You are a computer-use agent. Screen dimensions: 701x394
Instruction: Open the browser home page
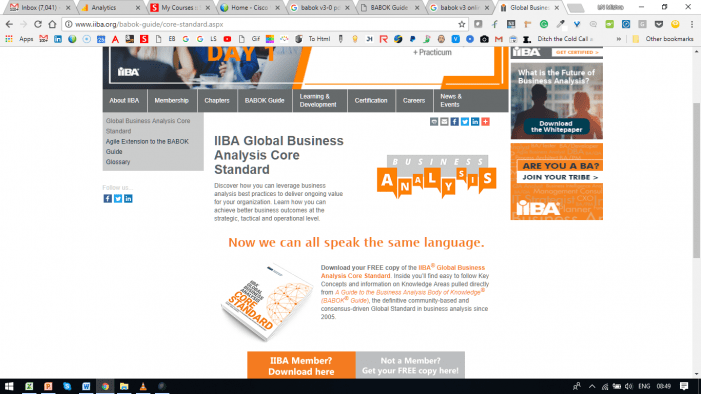[52, 24]
